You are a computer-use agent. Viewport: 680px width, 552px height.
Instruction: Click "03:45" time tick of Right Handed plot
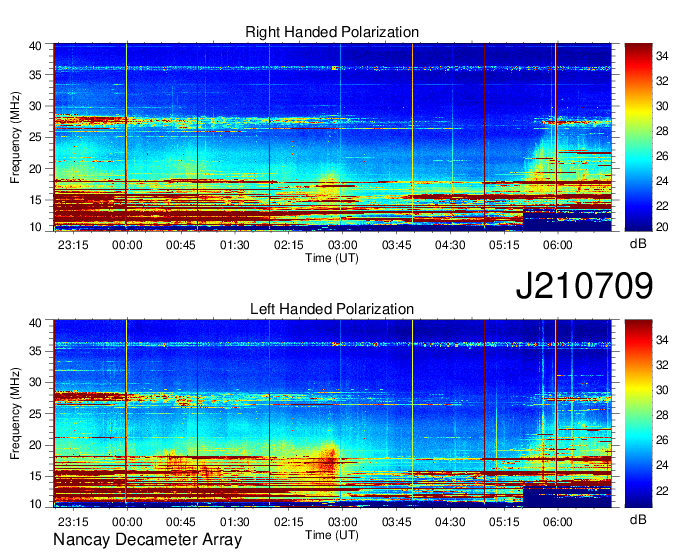tap(396, 245)
